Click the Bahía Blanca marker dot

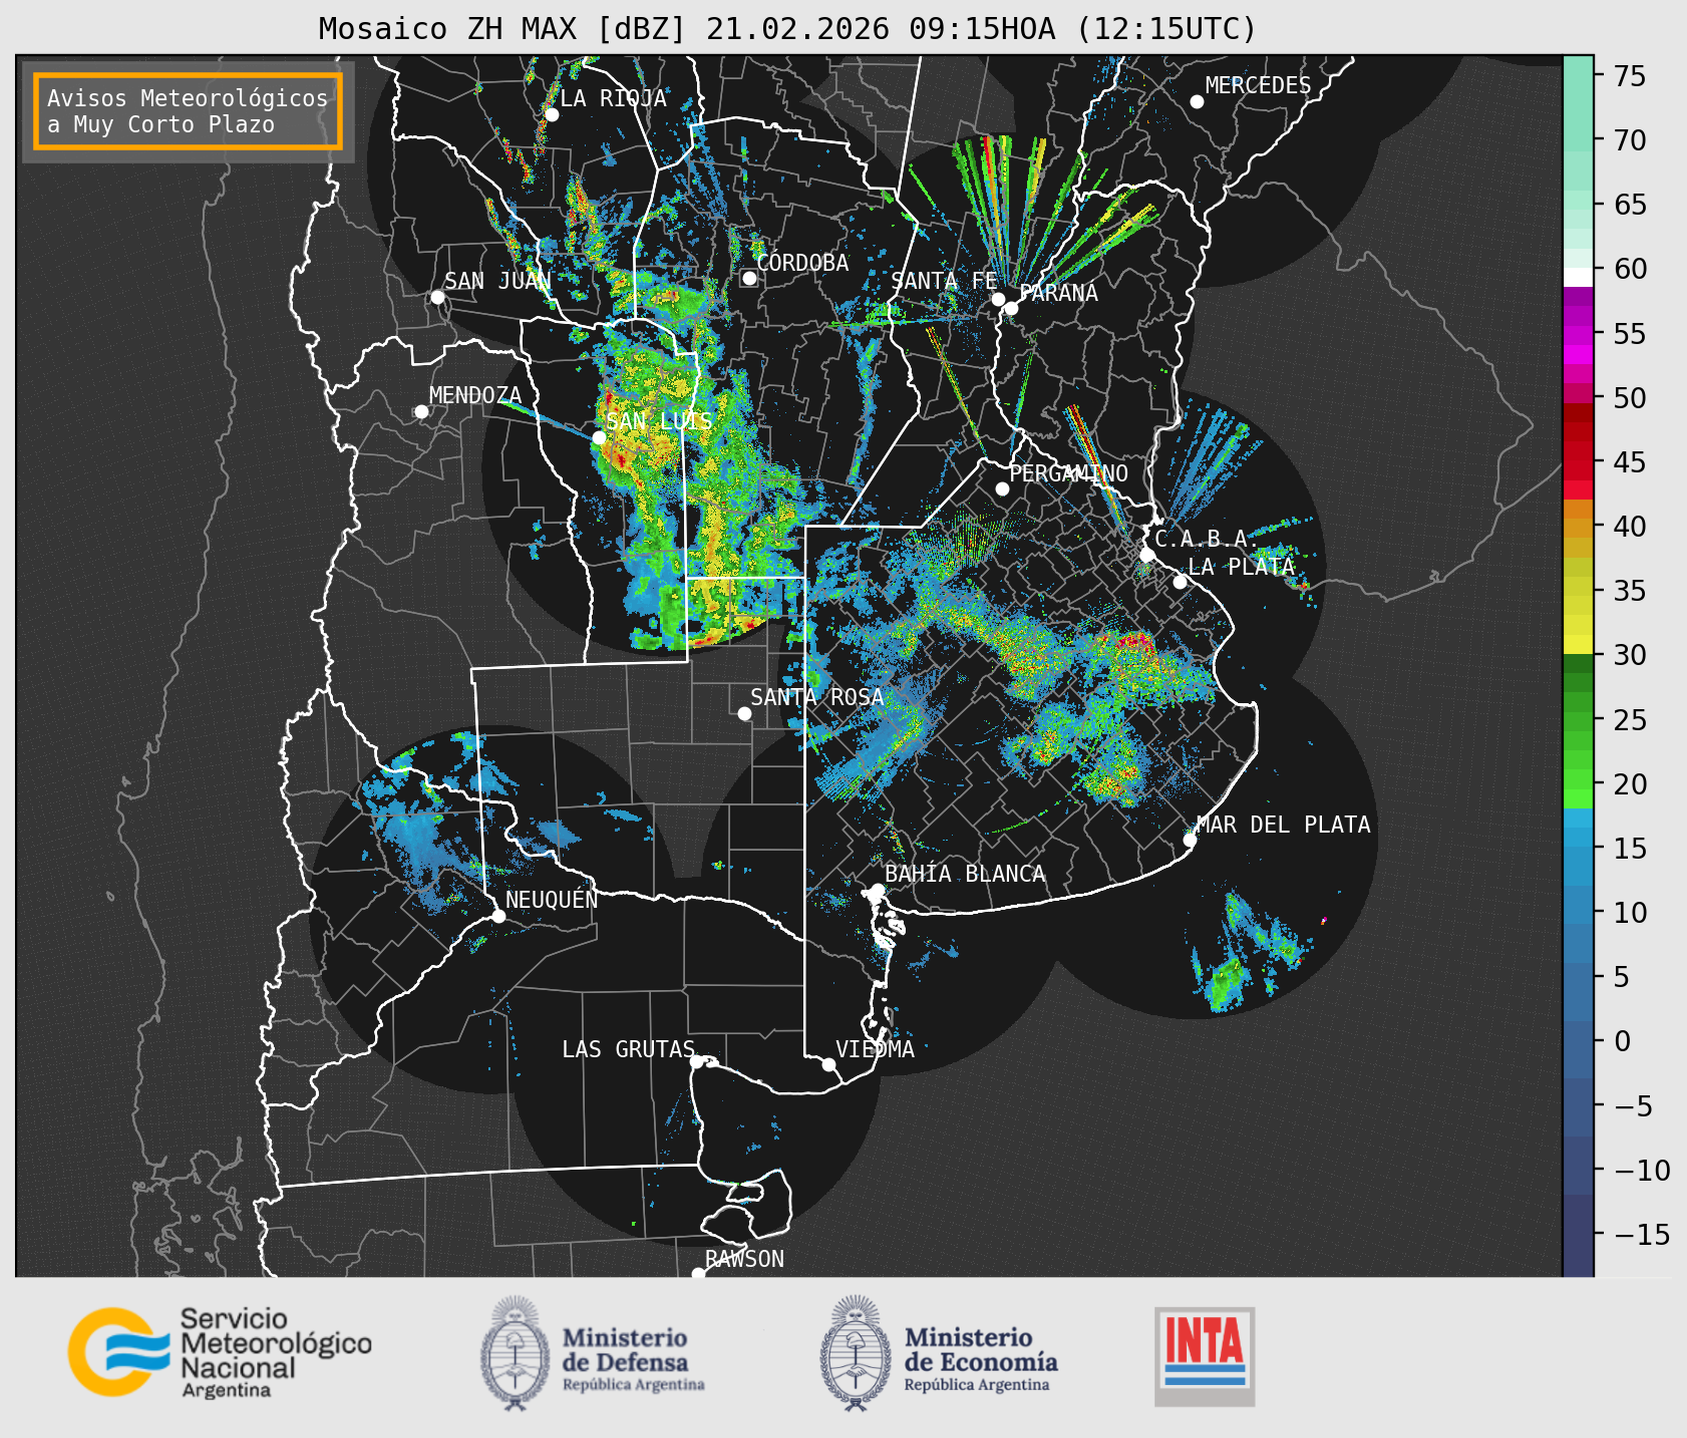[877, 890]
